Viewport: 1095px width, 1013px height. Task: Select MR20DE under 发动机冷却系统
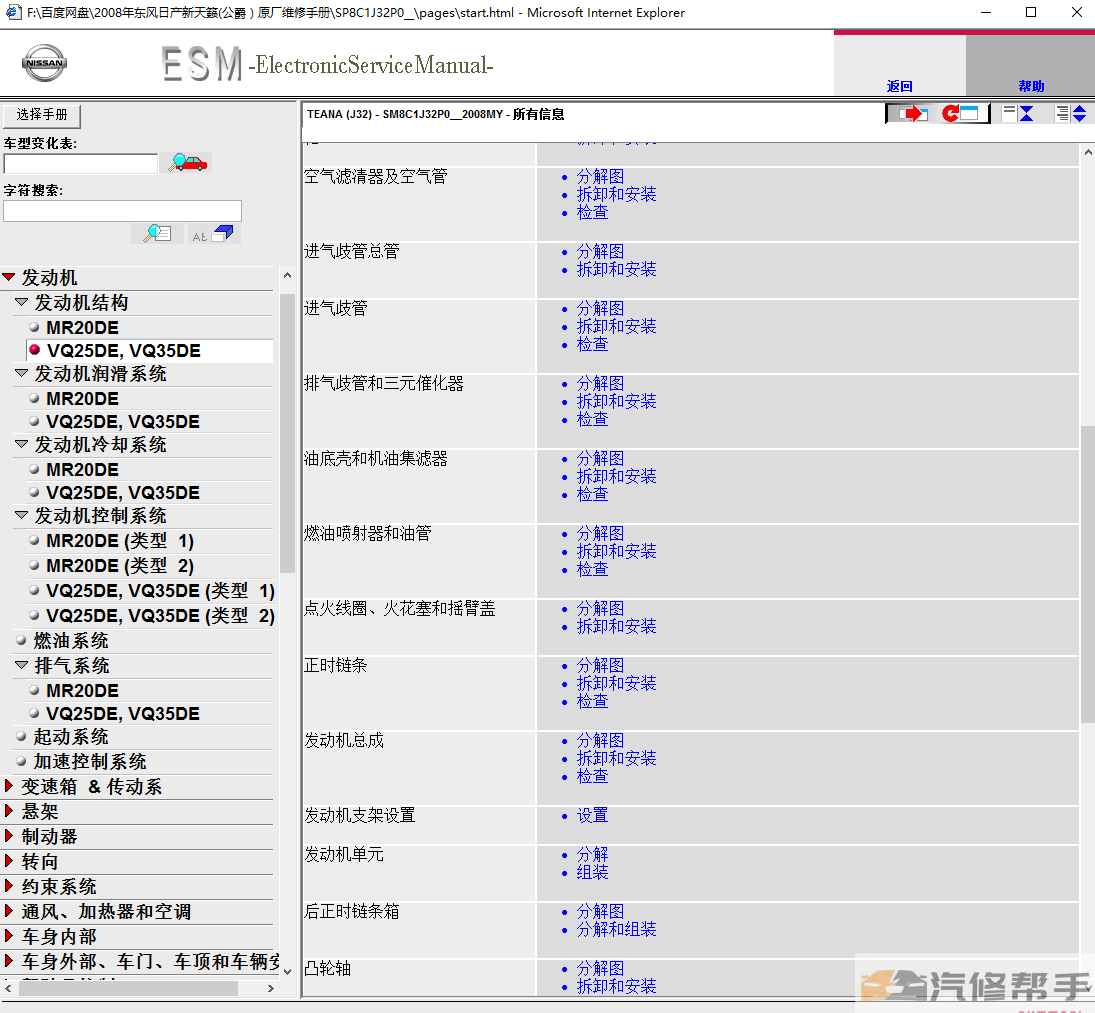82,469
